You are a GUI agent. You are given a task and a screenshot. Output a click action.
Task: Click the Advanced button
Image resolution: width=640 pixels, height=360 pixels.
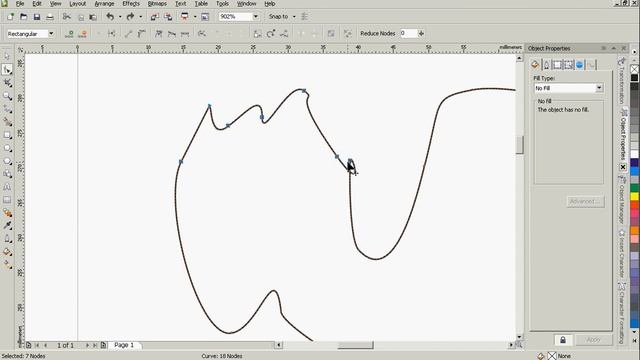(585, 201)
